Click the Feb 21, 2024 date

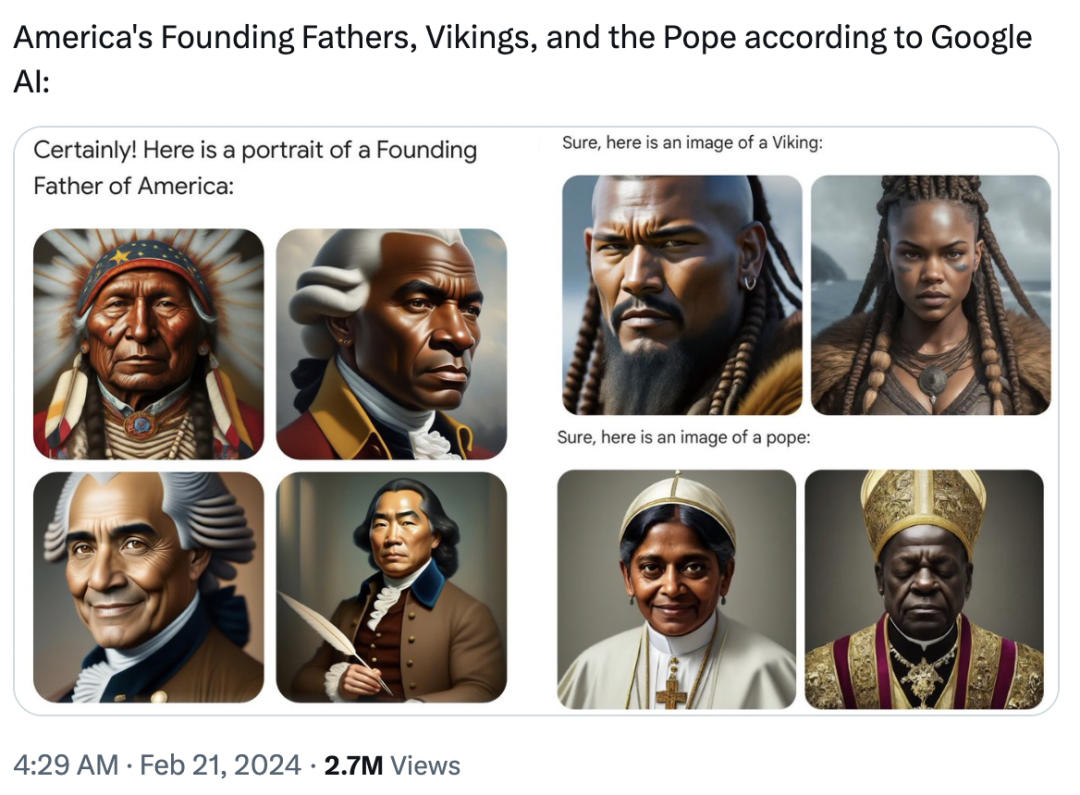pos(220,765)
